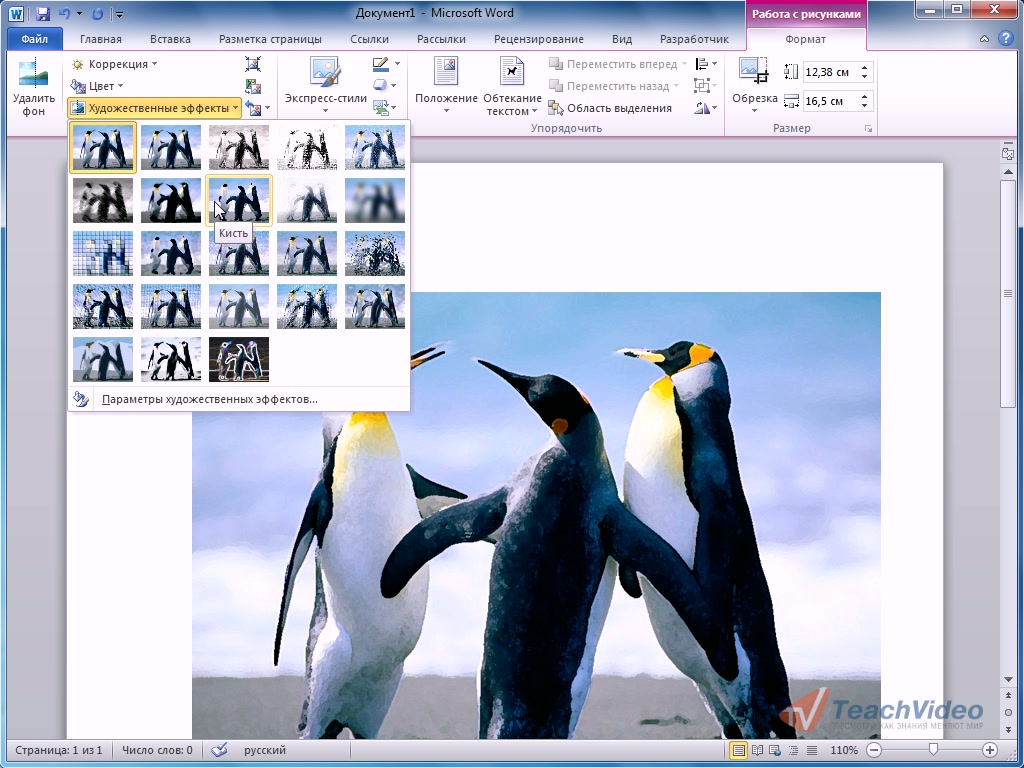1024x768 pixels.
Task: Click the Crop (Обрезка) icon
Action: (x=754, y=71)
